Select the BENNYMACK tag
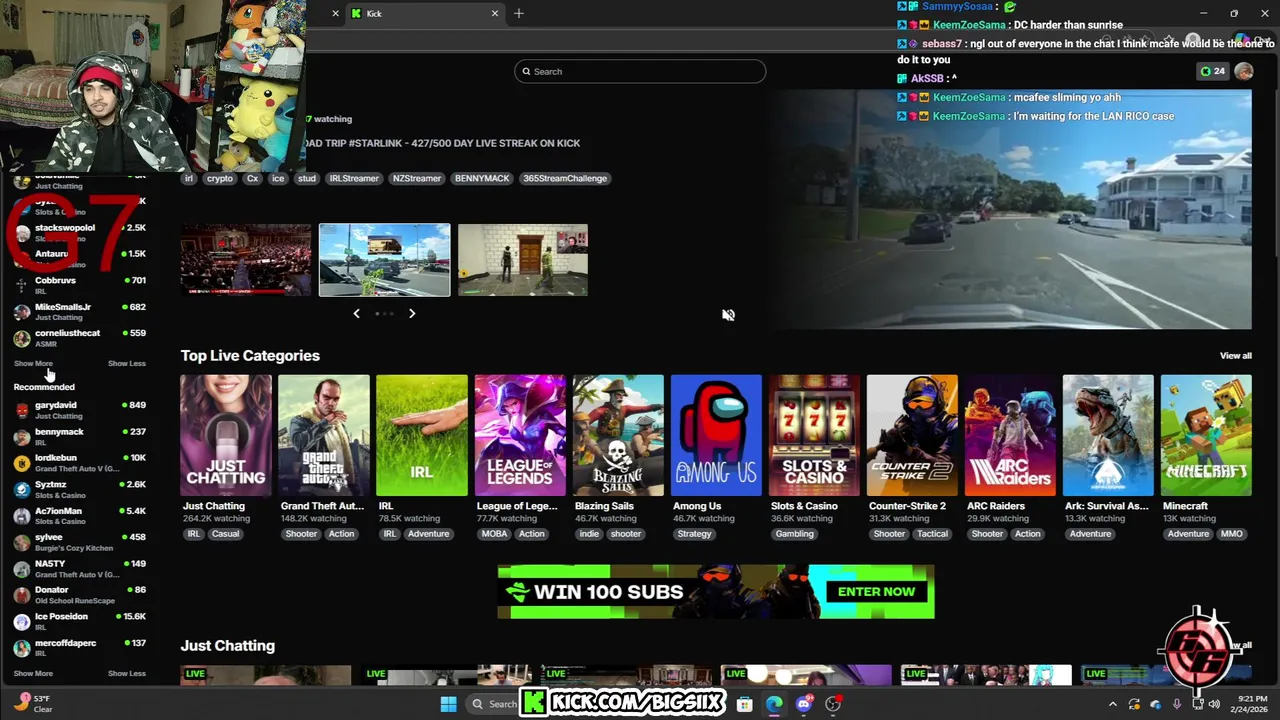 [x=482, y=179]
